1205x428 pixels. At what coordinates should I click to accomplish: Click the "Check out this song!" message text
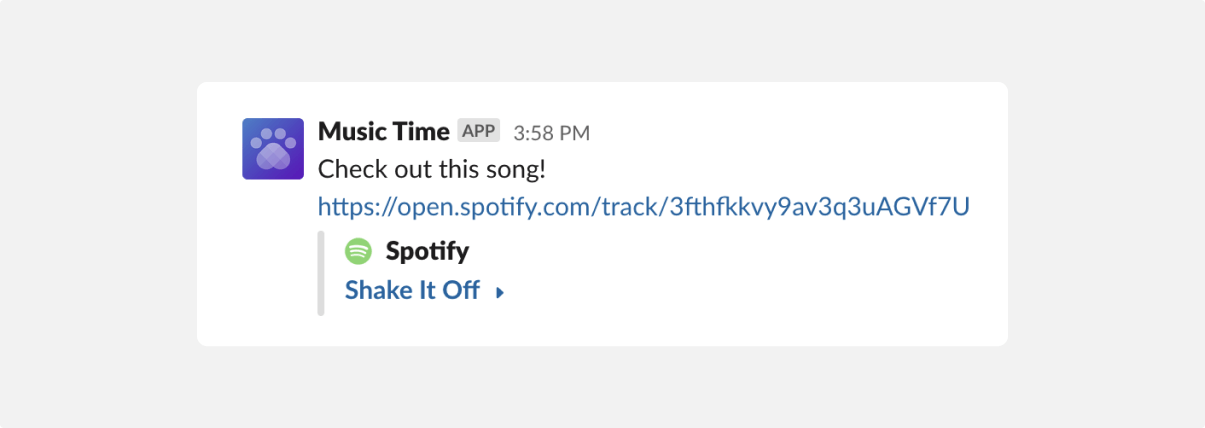[x=432, y=169]
